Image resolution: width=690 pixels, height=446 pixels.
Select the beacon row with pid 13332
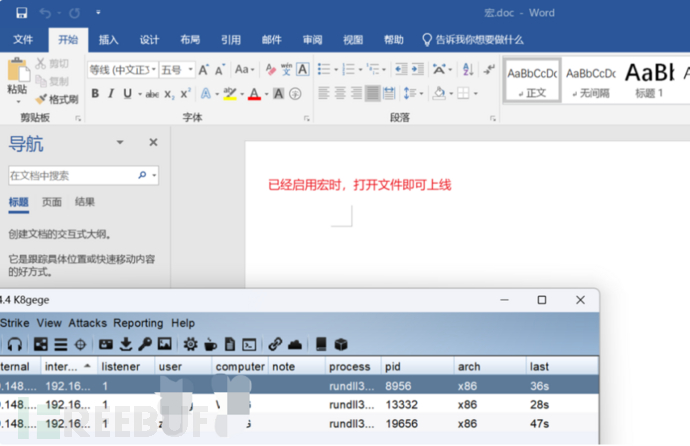click(299, 405)
